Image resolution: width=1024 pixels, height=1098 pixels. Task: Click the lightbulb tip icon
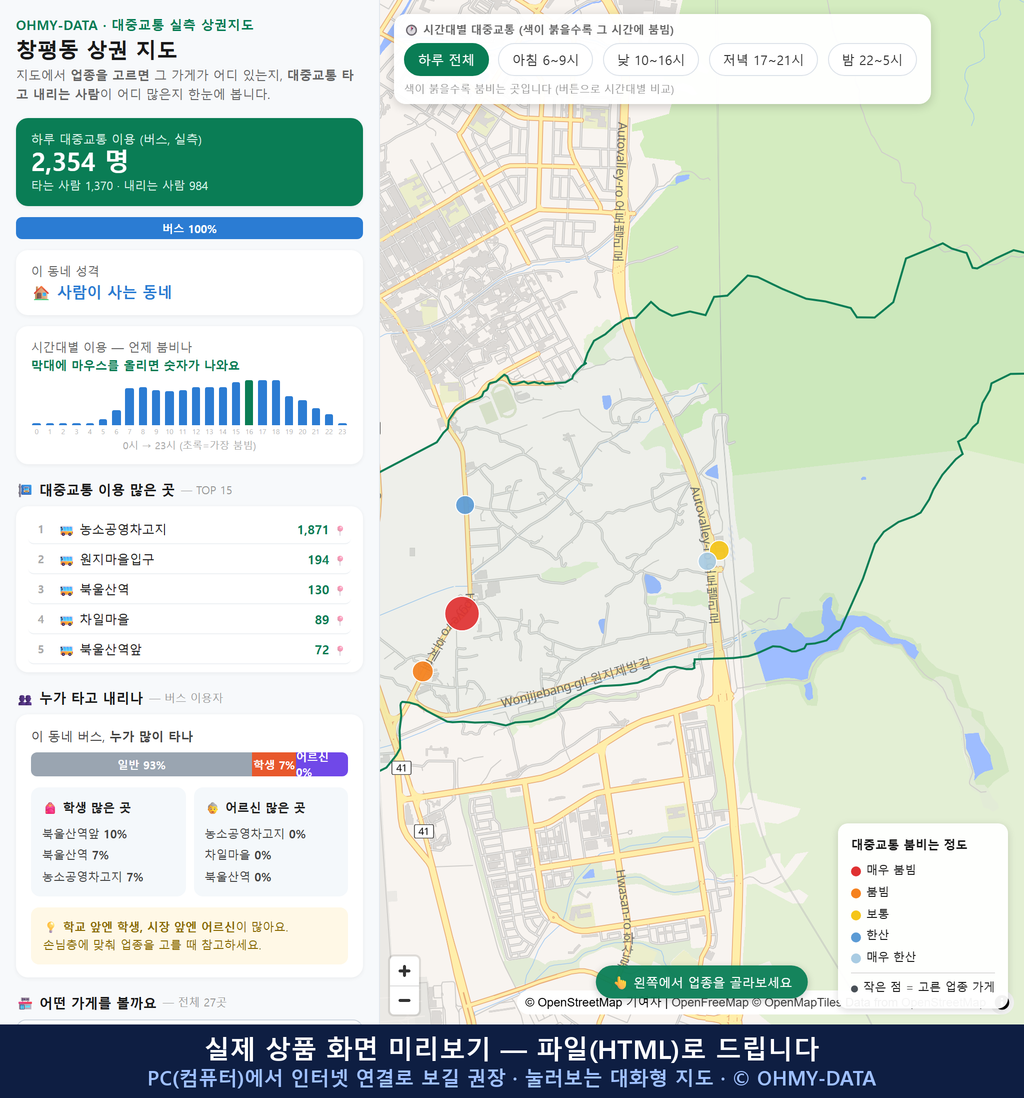tap(50, 927)
